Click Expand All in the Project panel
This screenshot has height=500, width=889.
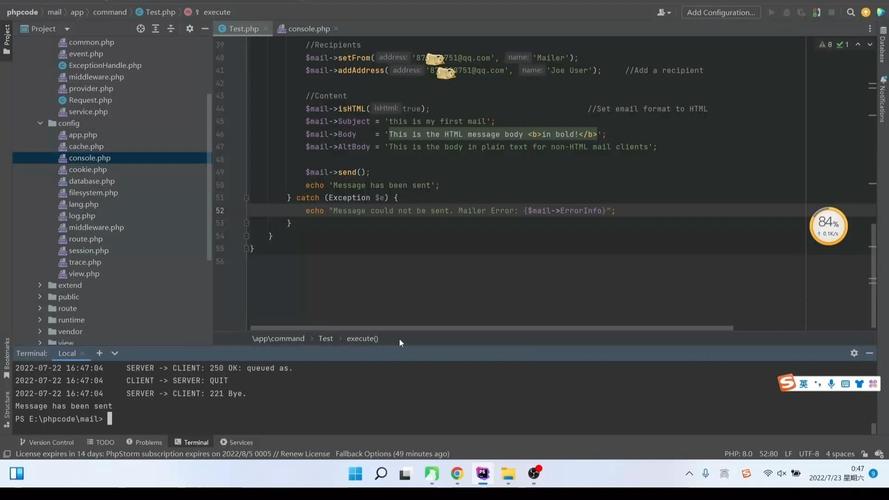coord(155,28)
